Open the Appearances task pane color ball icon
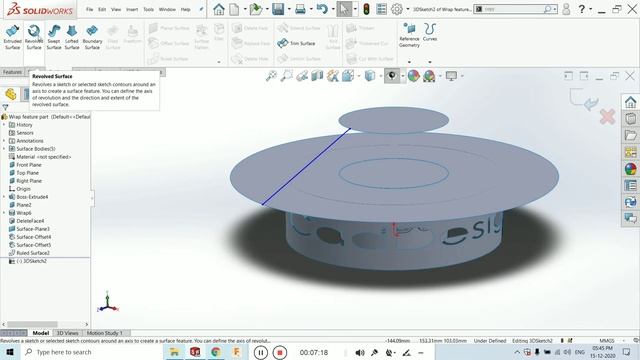The height and width of the screenshot is (360, 640). point(631,169)
